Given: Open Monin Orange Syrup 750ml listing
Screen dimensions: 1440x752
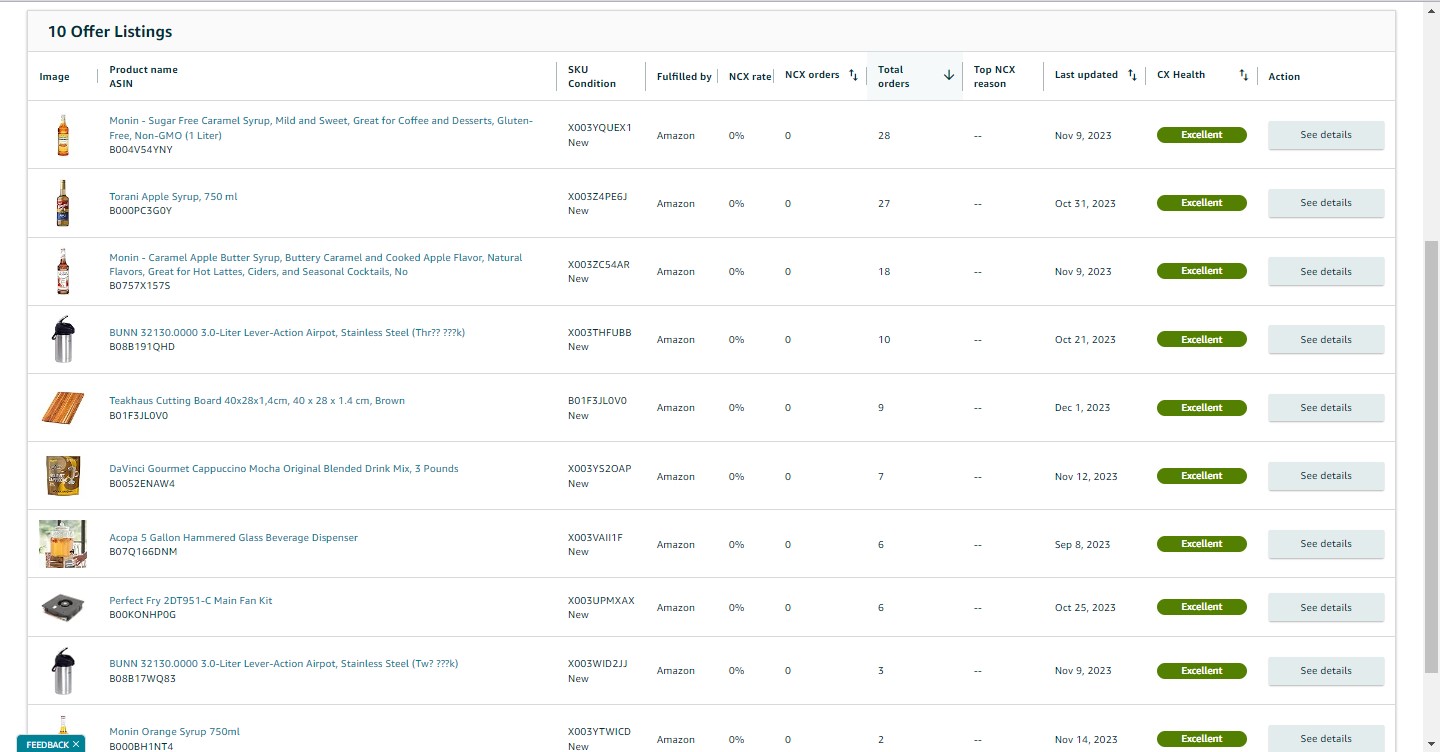Looking at the screenshot, I should (x=174, y=732).
